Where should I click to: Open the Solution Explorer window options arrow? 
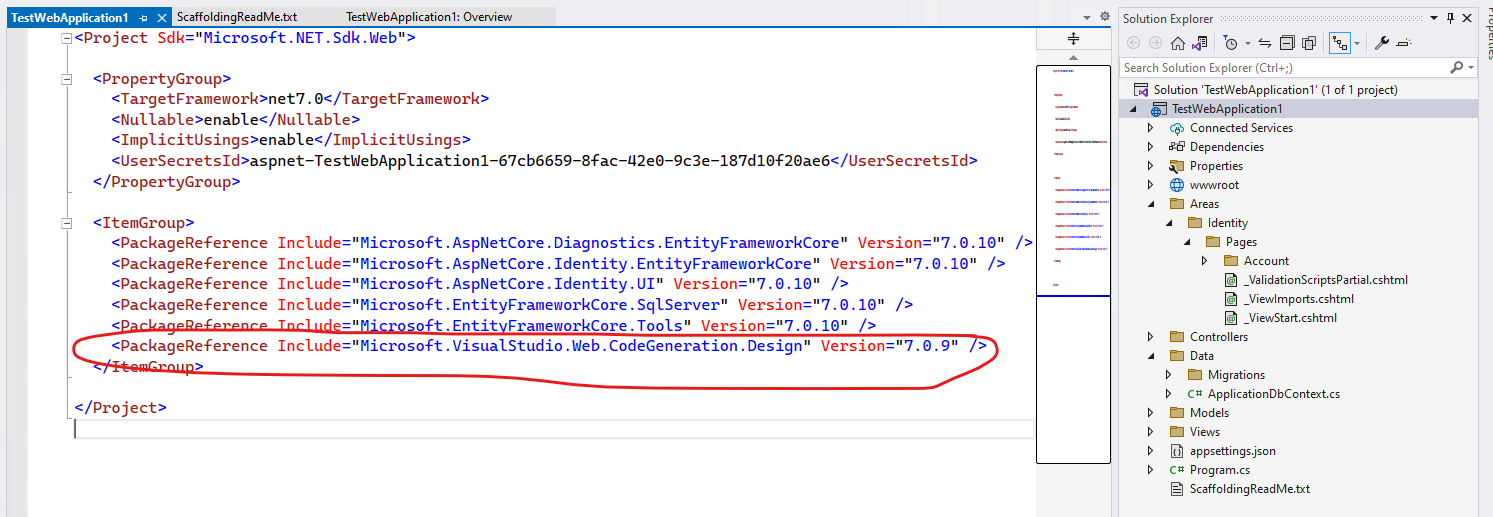coord(1432,18)
